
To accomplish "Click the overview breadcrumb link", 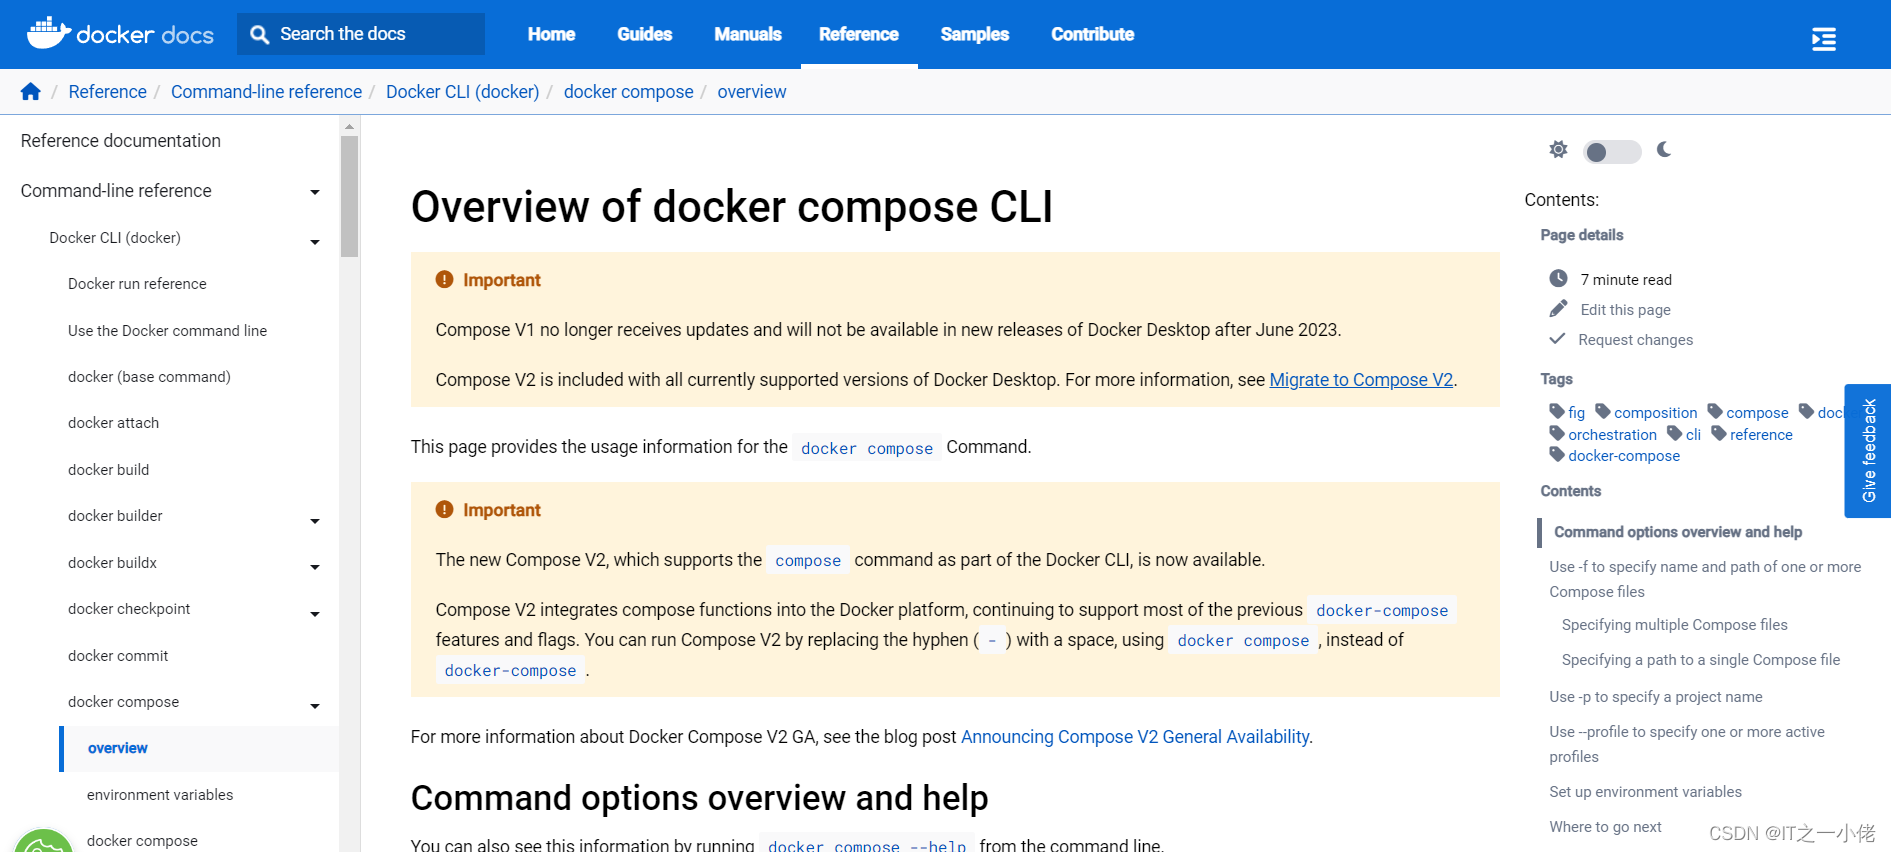I will coord(751,92).
